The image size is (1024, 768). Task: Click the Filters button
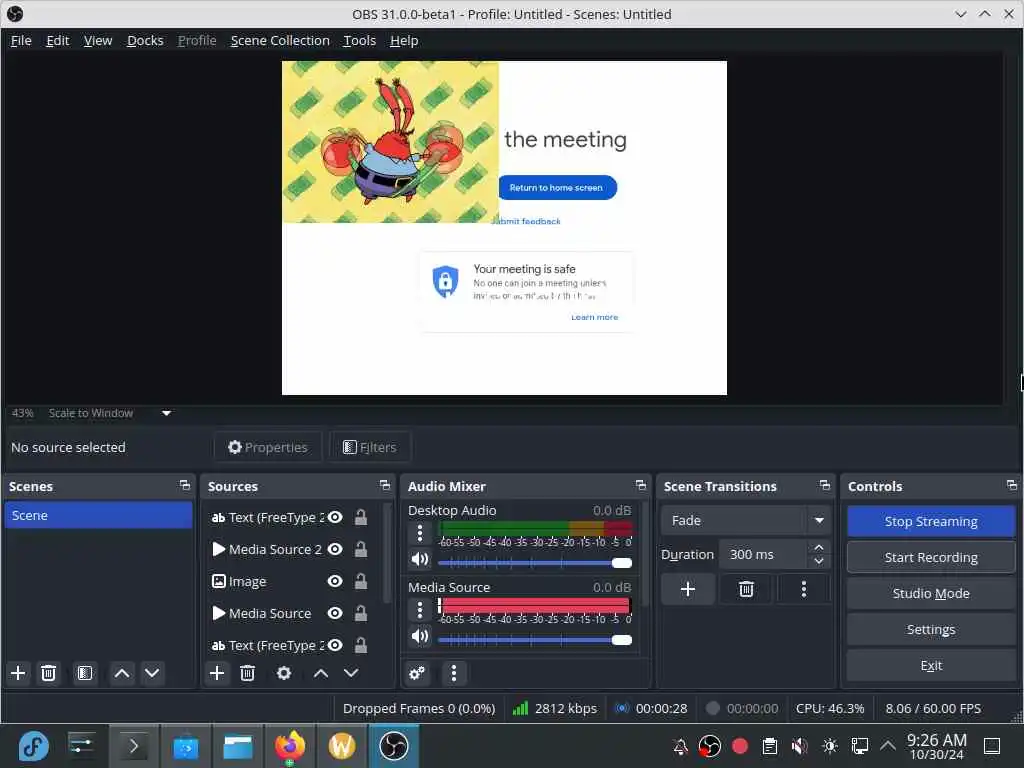click(370, 447)
